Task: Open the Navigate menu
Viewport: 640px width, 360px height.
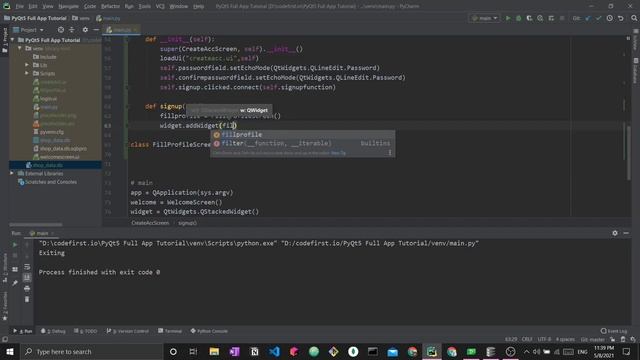Action: [69, 7]
